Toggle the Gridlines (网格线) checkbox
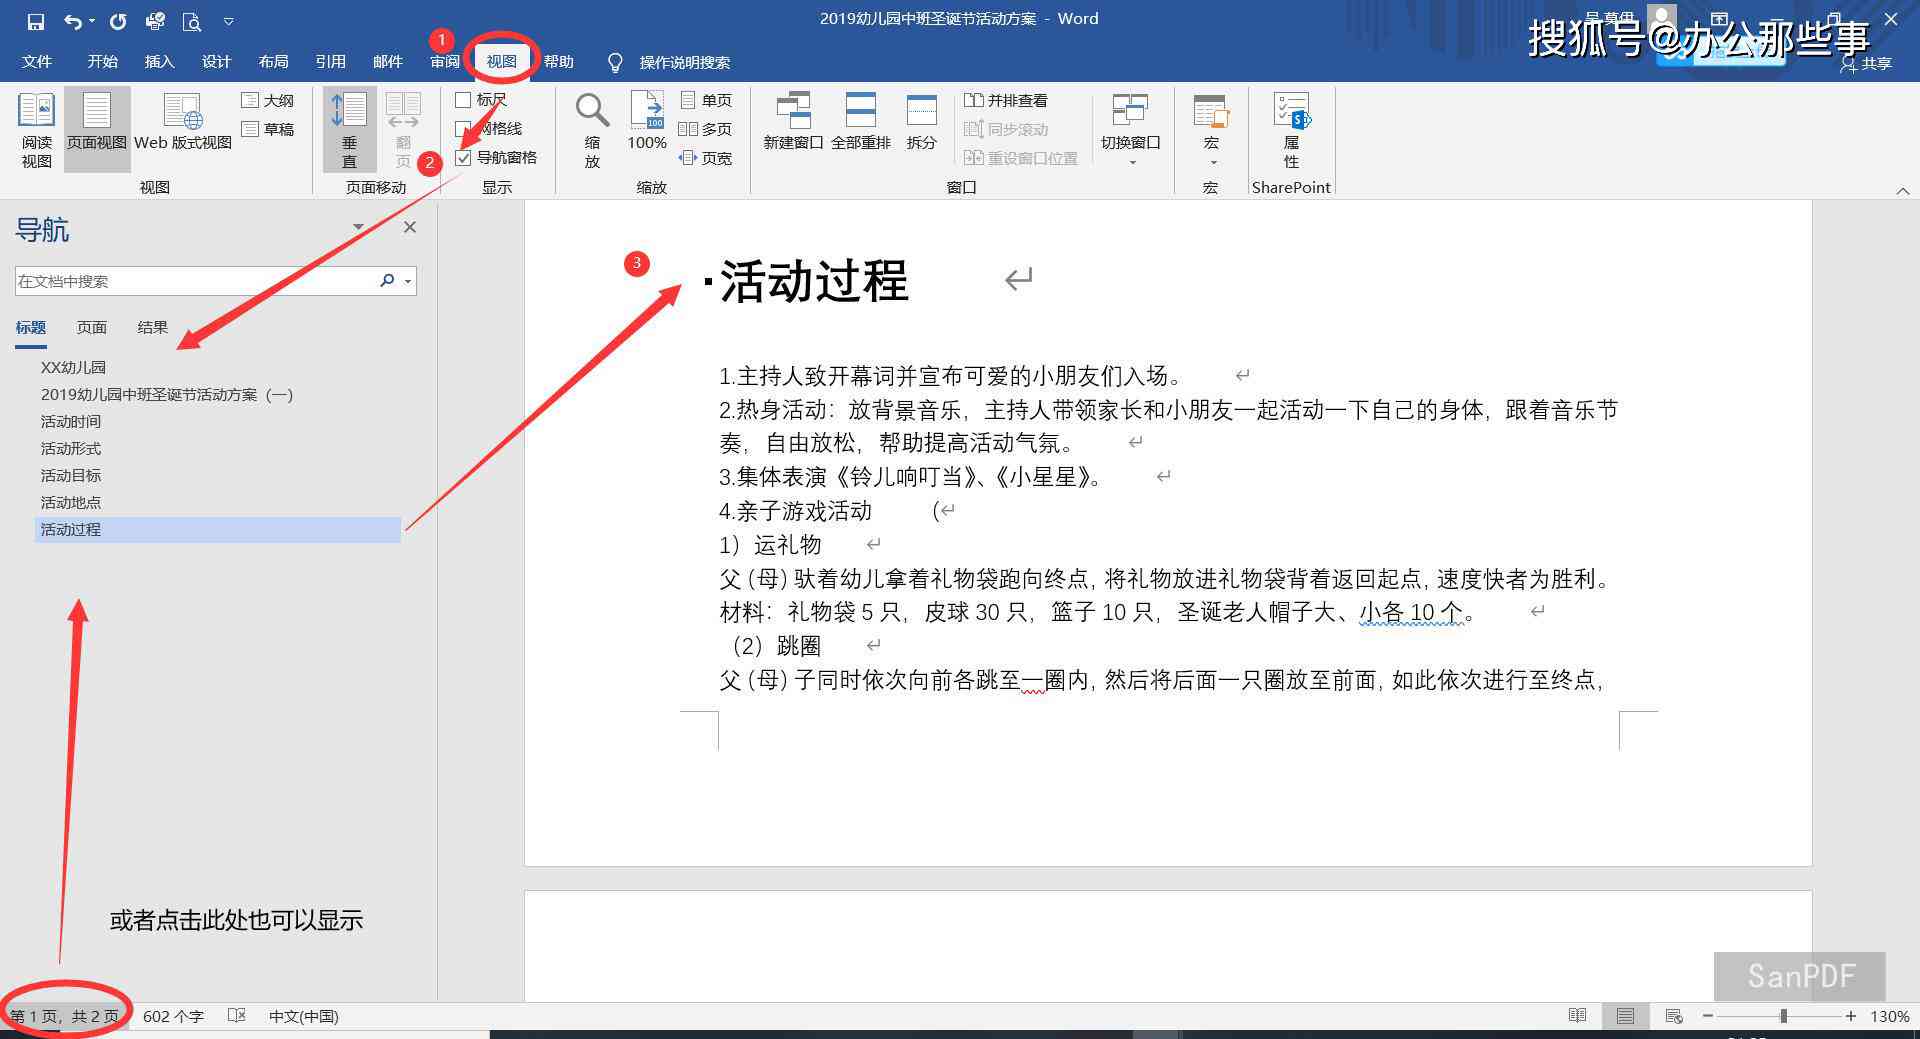The height and width of the screenshot is (1039, 1920). [463, 129]
